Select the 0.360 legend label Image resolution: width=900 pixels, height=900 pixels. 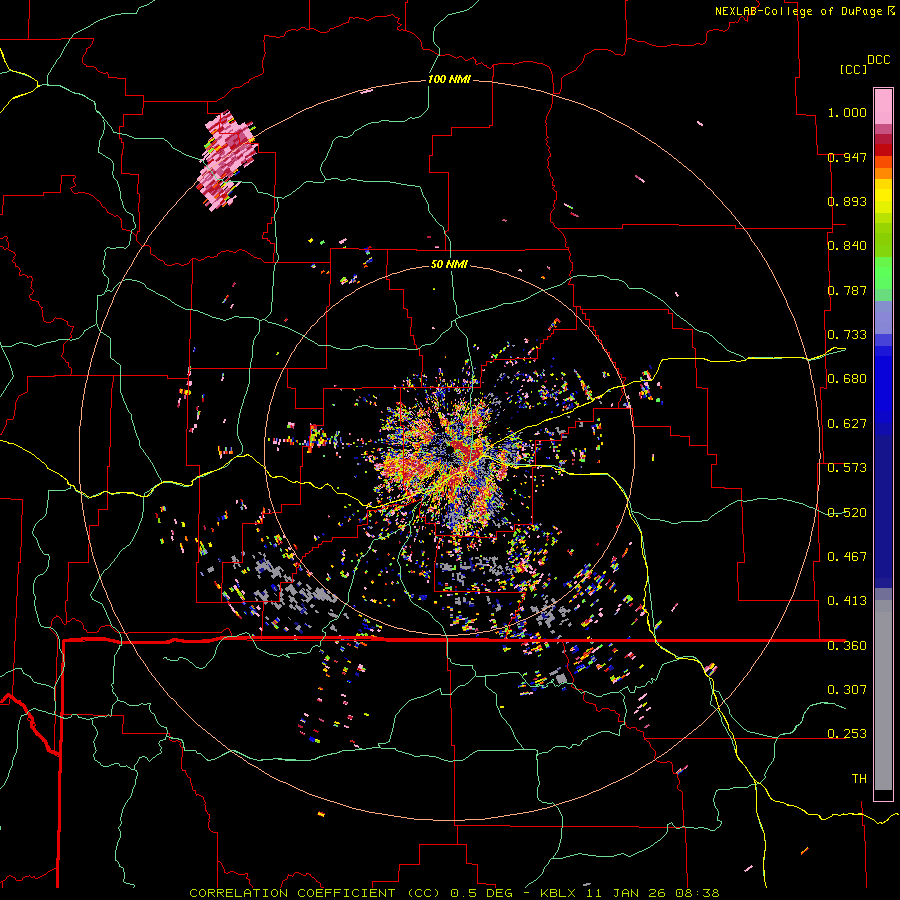point(847,646)
